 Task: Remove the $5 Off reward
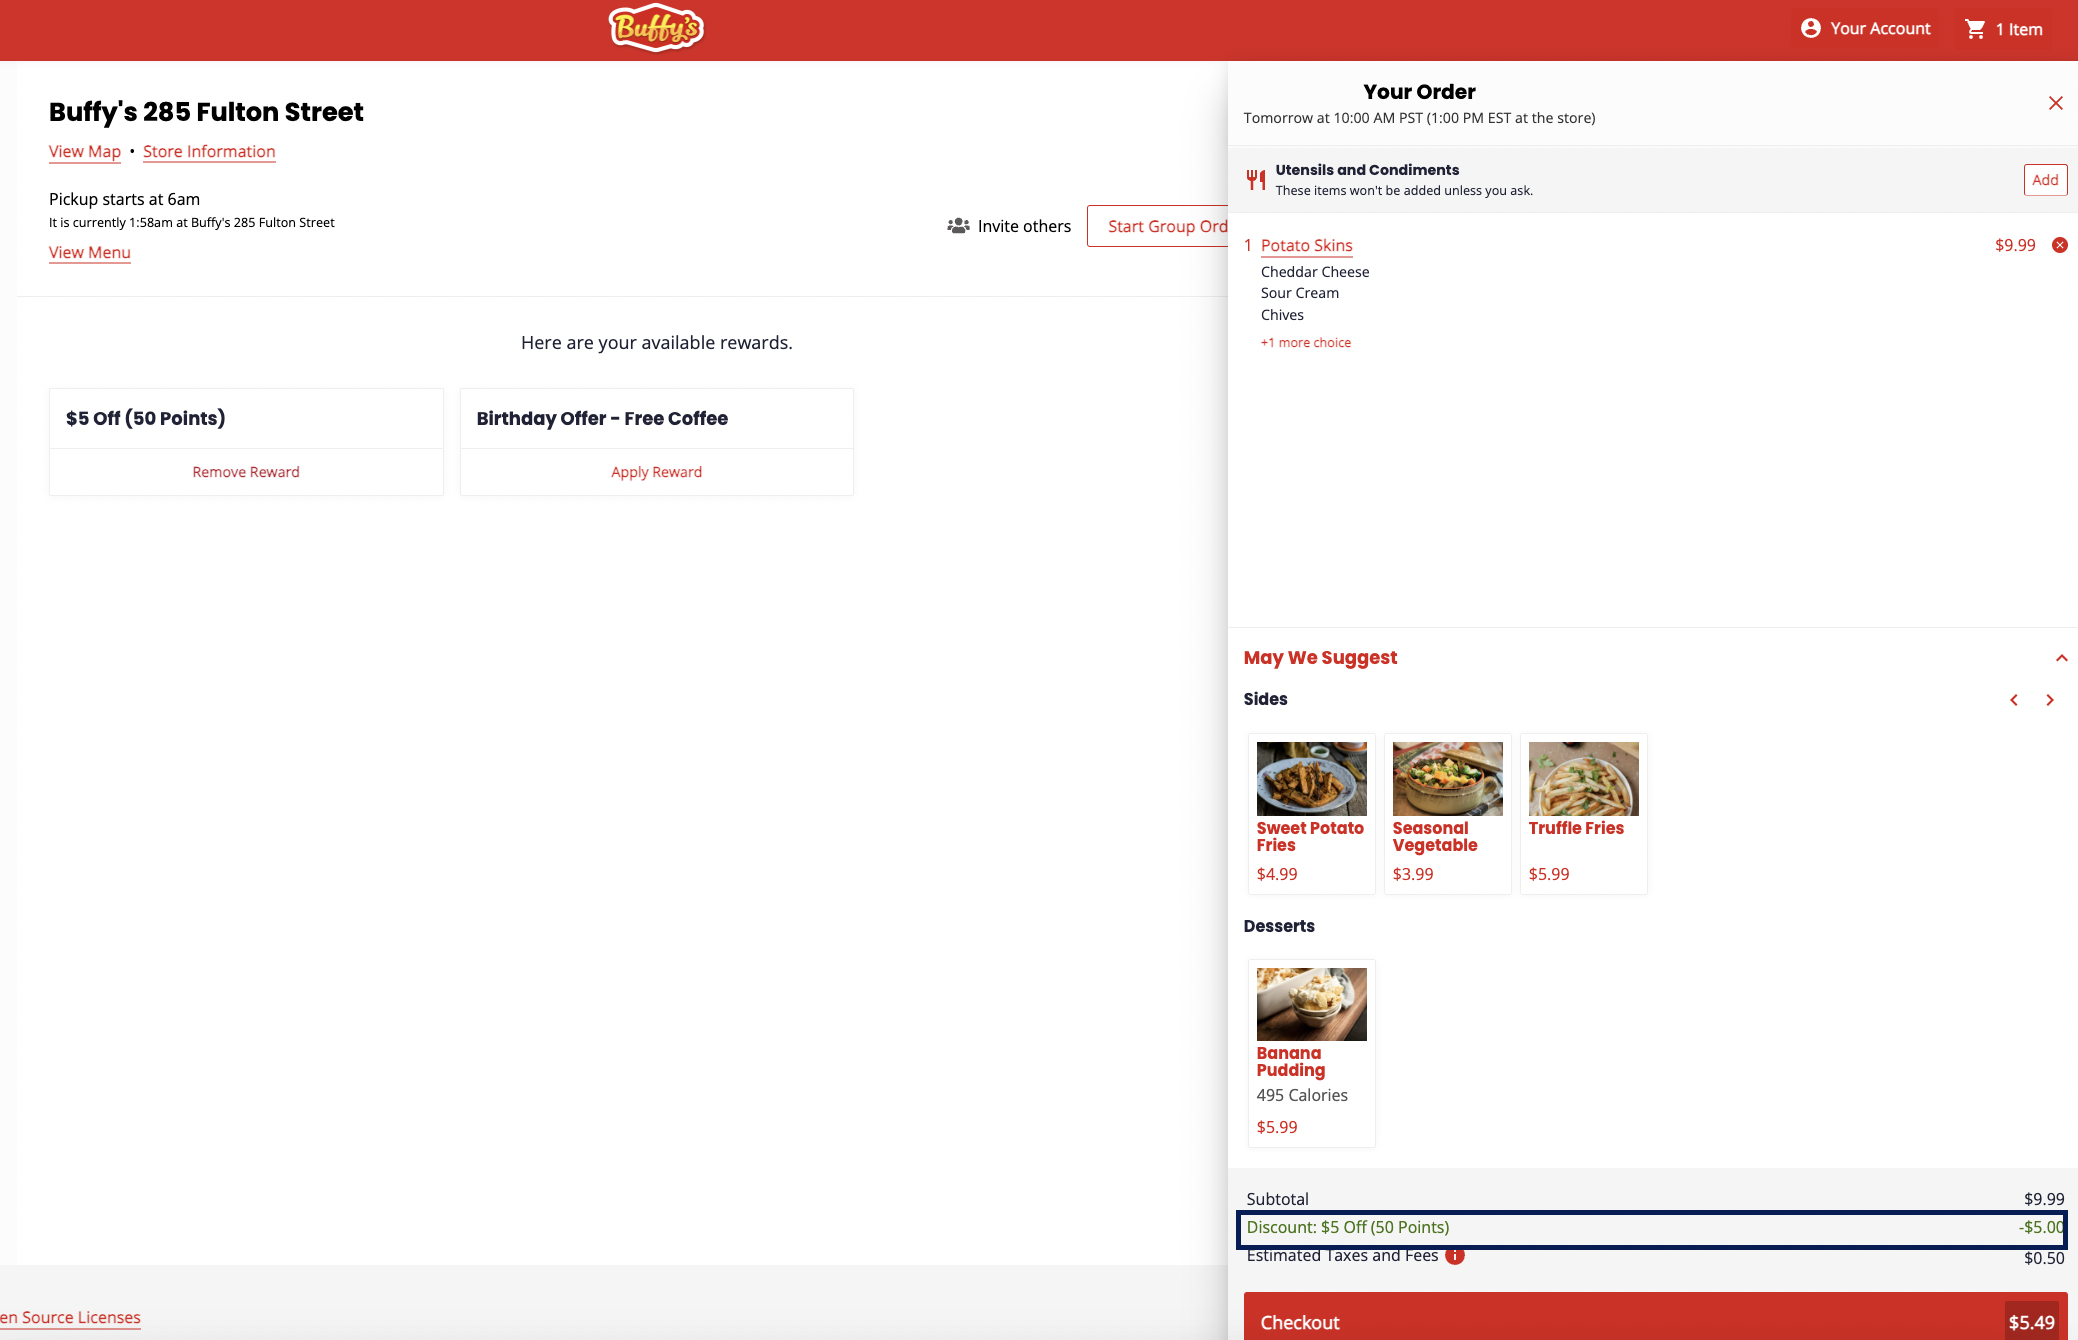click(x=246, y=472)
